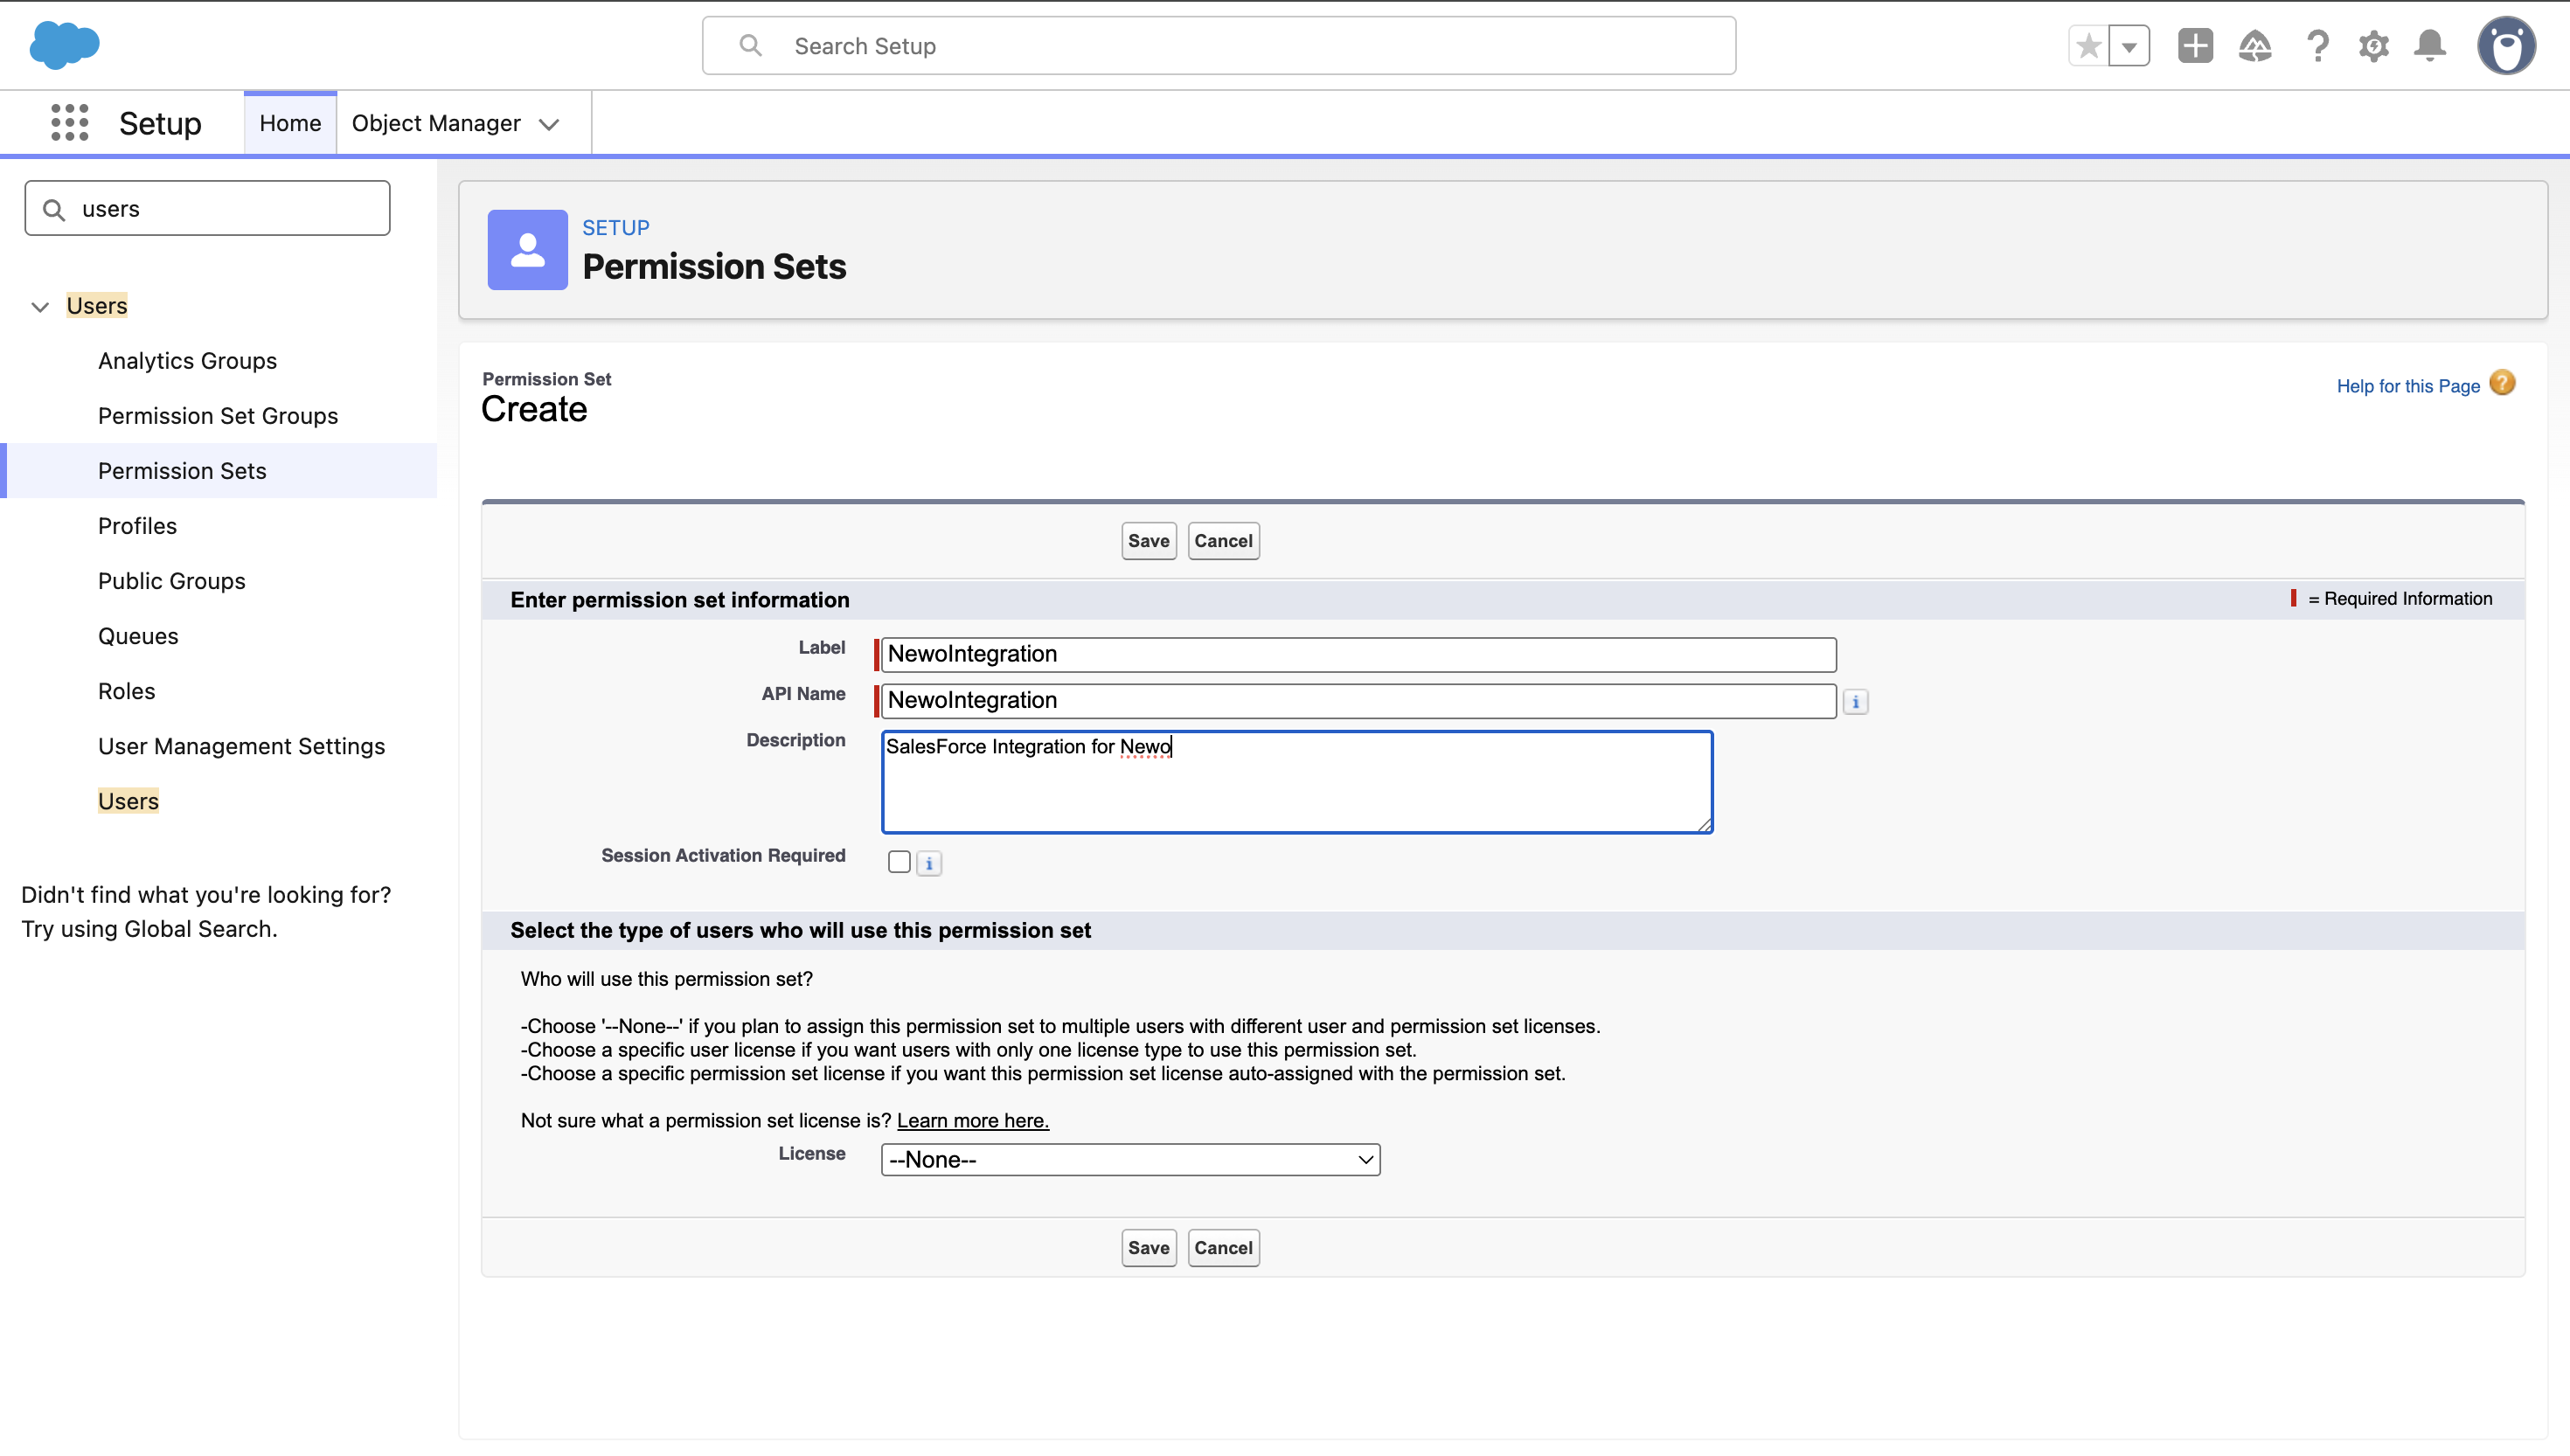Viewport: 2570px width, 1456px height.
Task: Click the top Save button
Action: [1148, 541]
